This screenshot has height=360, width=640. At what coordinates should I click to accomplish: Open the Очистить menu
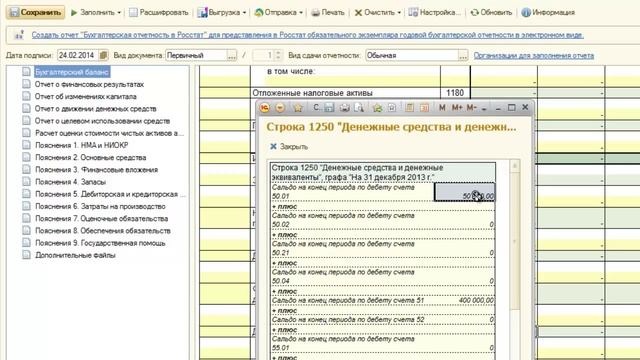click(x=378, y=13)
